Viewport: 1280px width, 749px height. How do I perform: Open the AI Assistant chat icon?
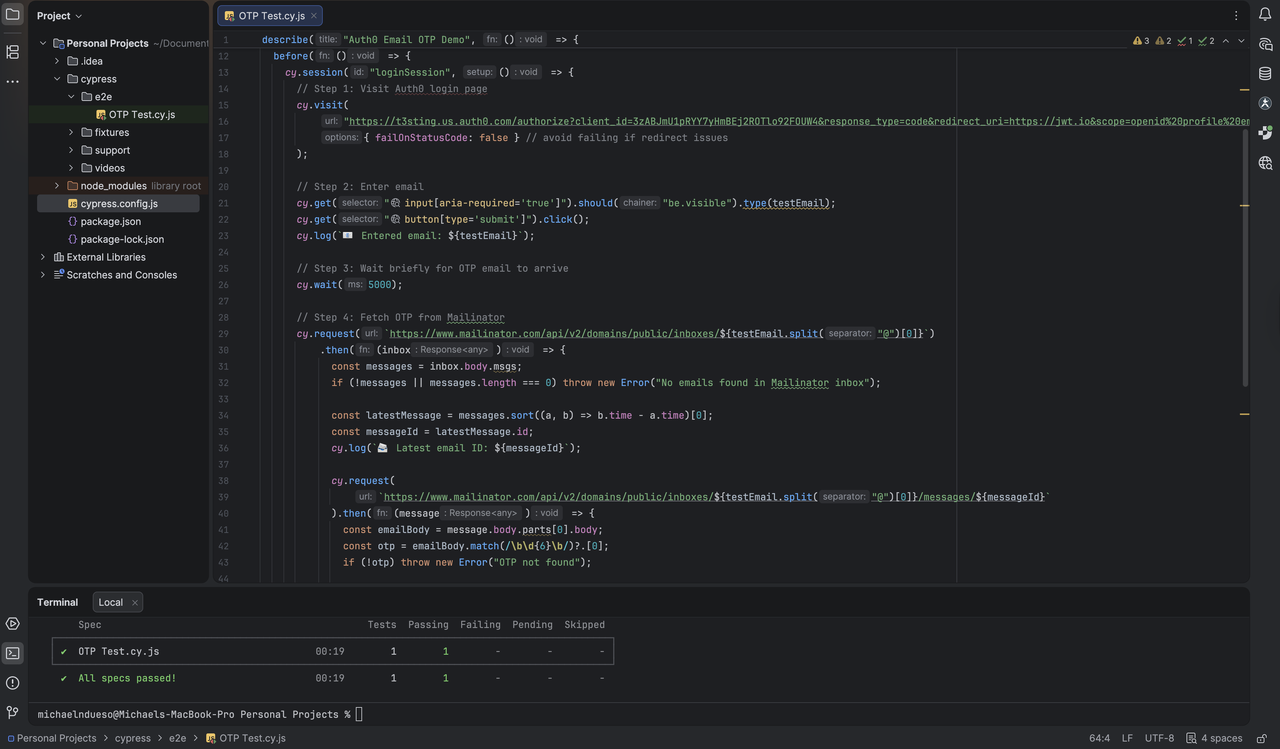point(1265,44)
